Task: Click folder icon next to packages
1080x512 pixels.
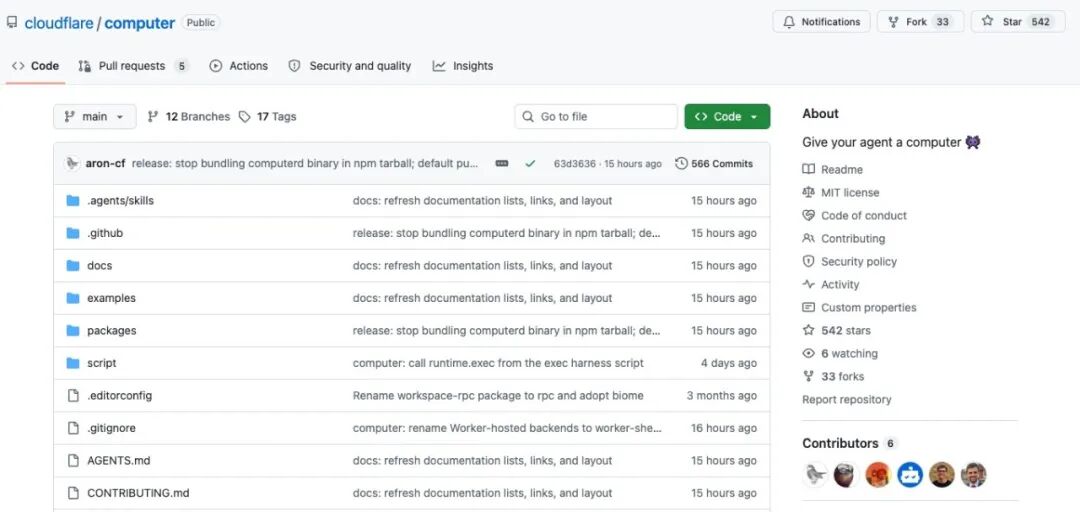Action: pos(73,331)
